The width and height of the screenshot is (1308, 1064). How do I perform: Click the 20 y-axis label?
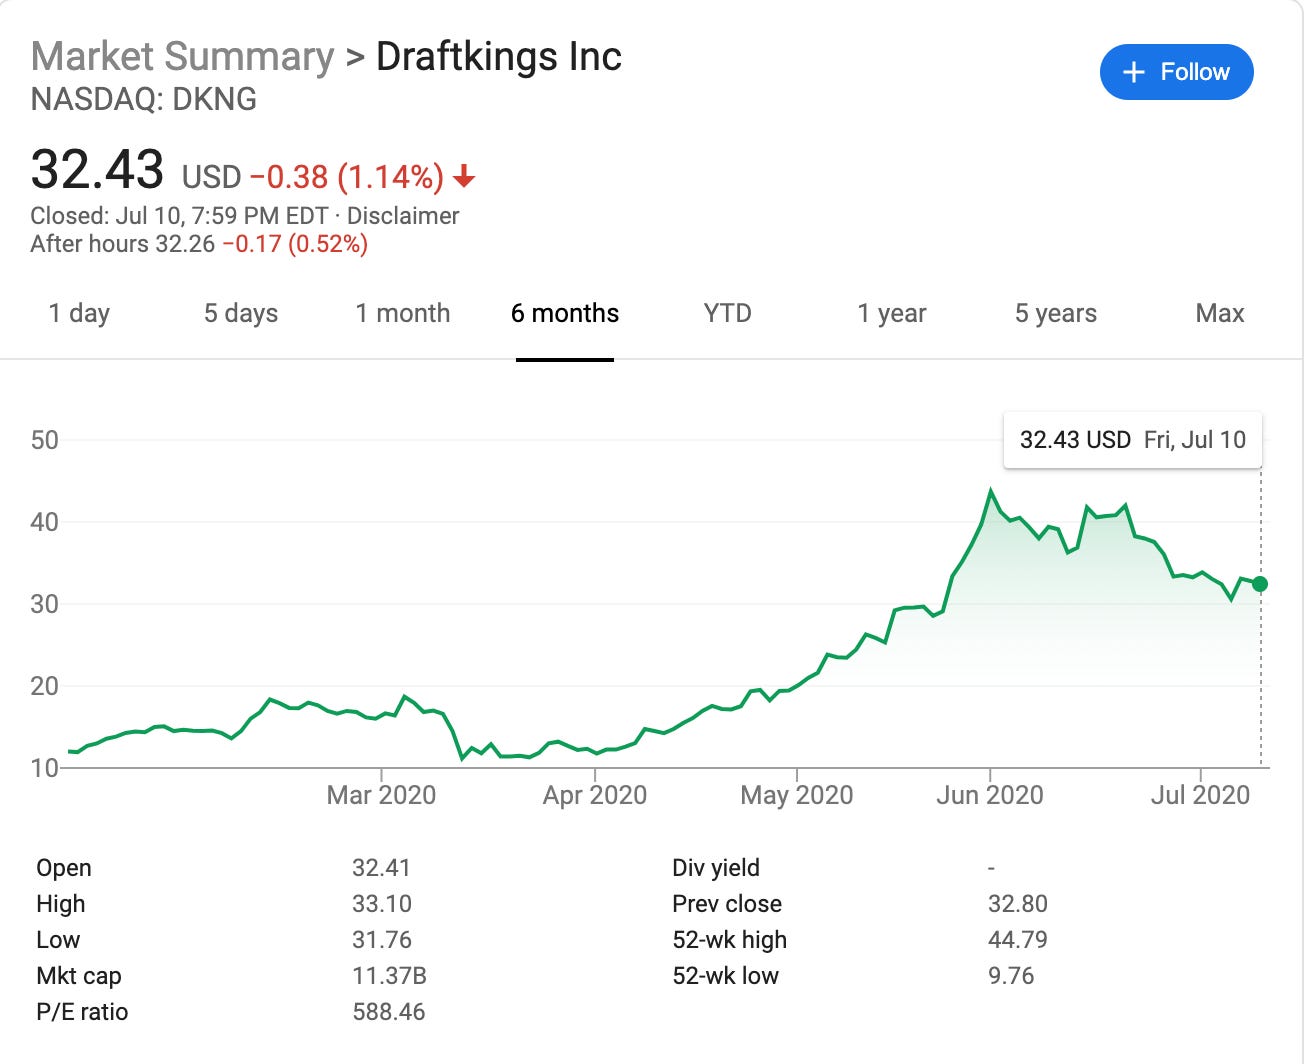[x=45, y=686]
